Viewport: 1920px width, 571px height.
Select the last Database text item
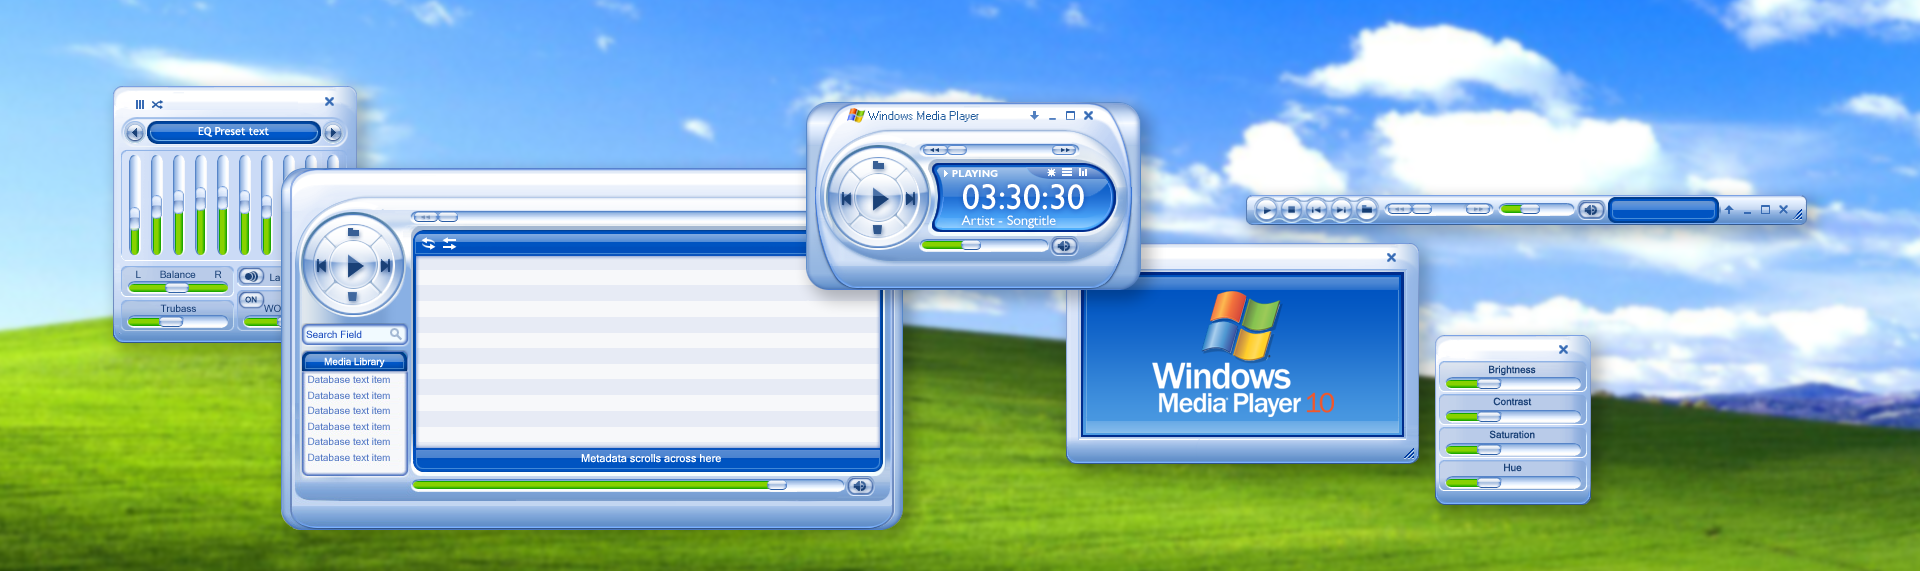(349, 458)
